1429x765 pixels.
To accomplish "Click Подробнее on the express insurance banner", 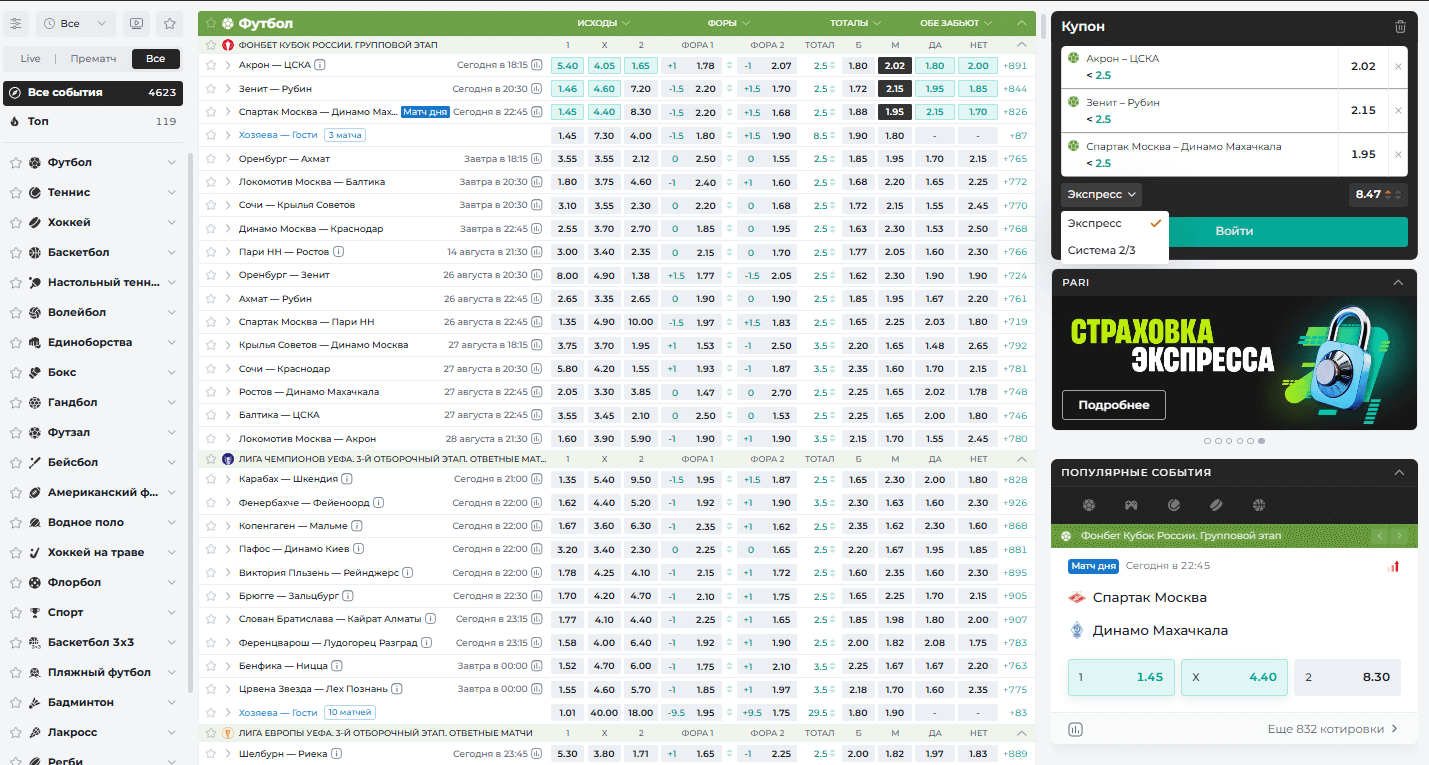I will click(1114, 405).
